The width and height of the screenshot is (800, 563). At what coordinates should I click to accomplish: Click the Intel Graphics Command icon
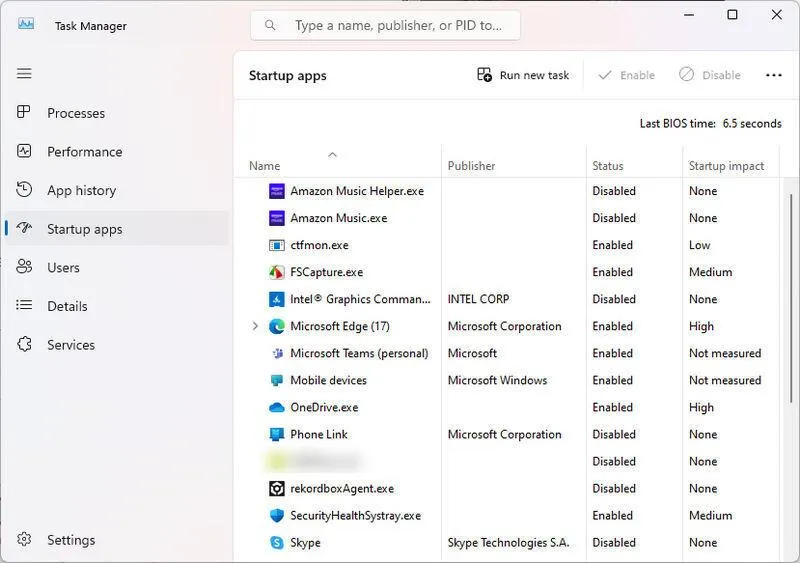(x=277, y=299)
